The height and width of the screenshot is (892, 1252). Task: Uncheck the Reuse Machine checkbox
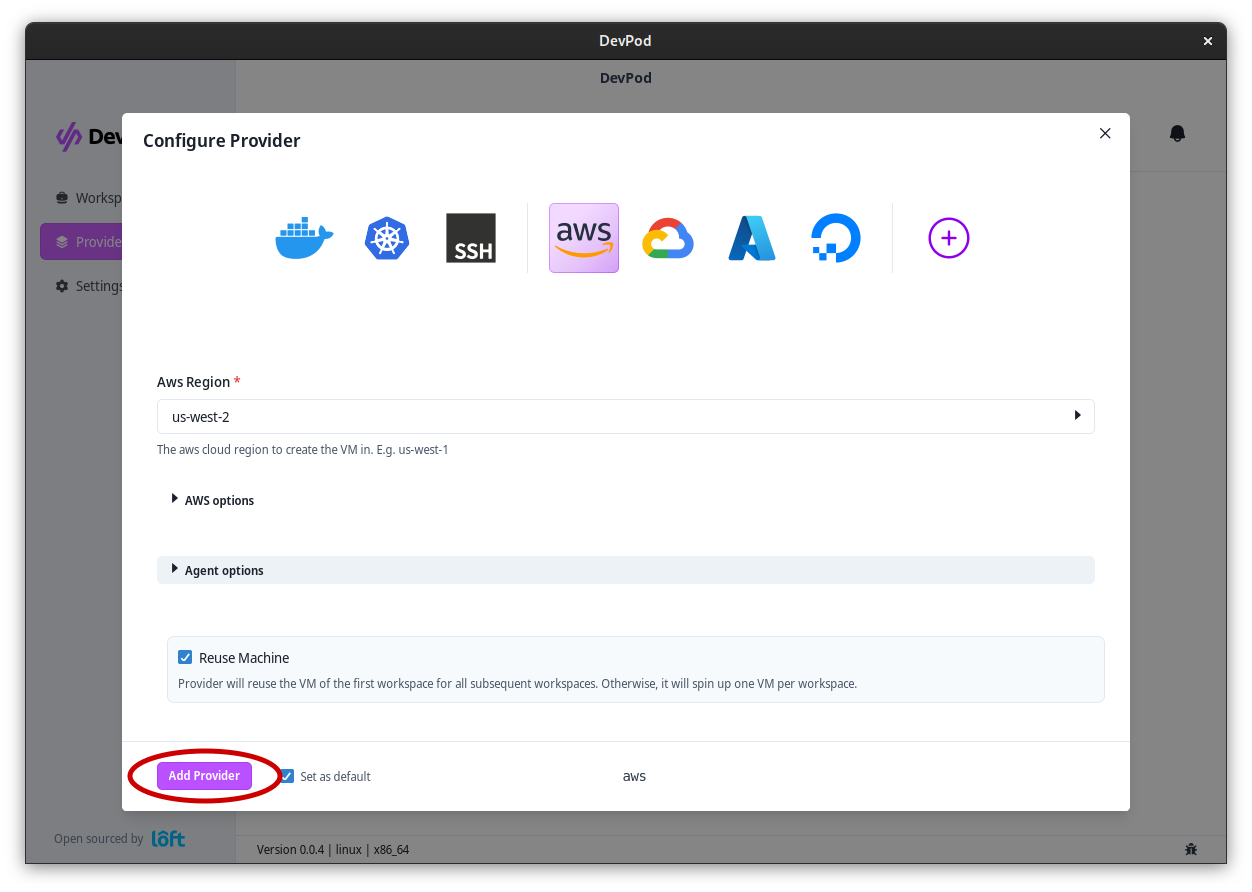(x=185, y=657)
